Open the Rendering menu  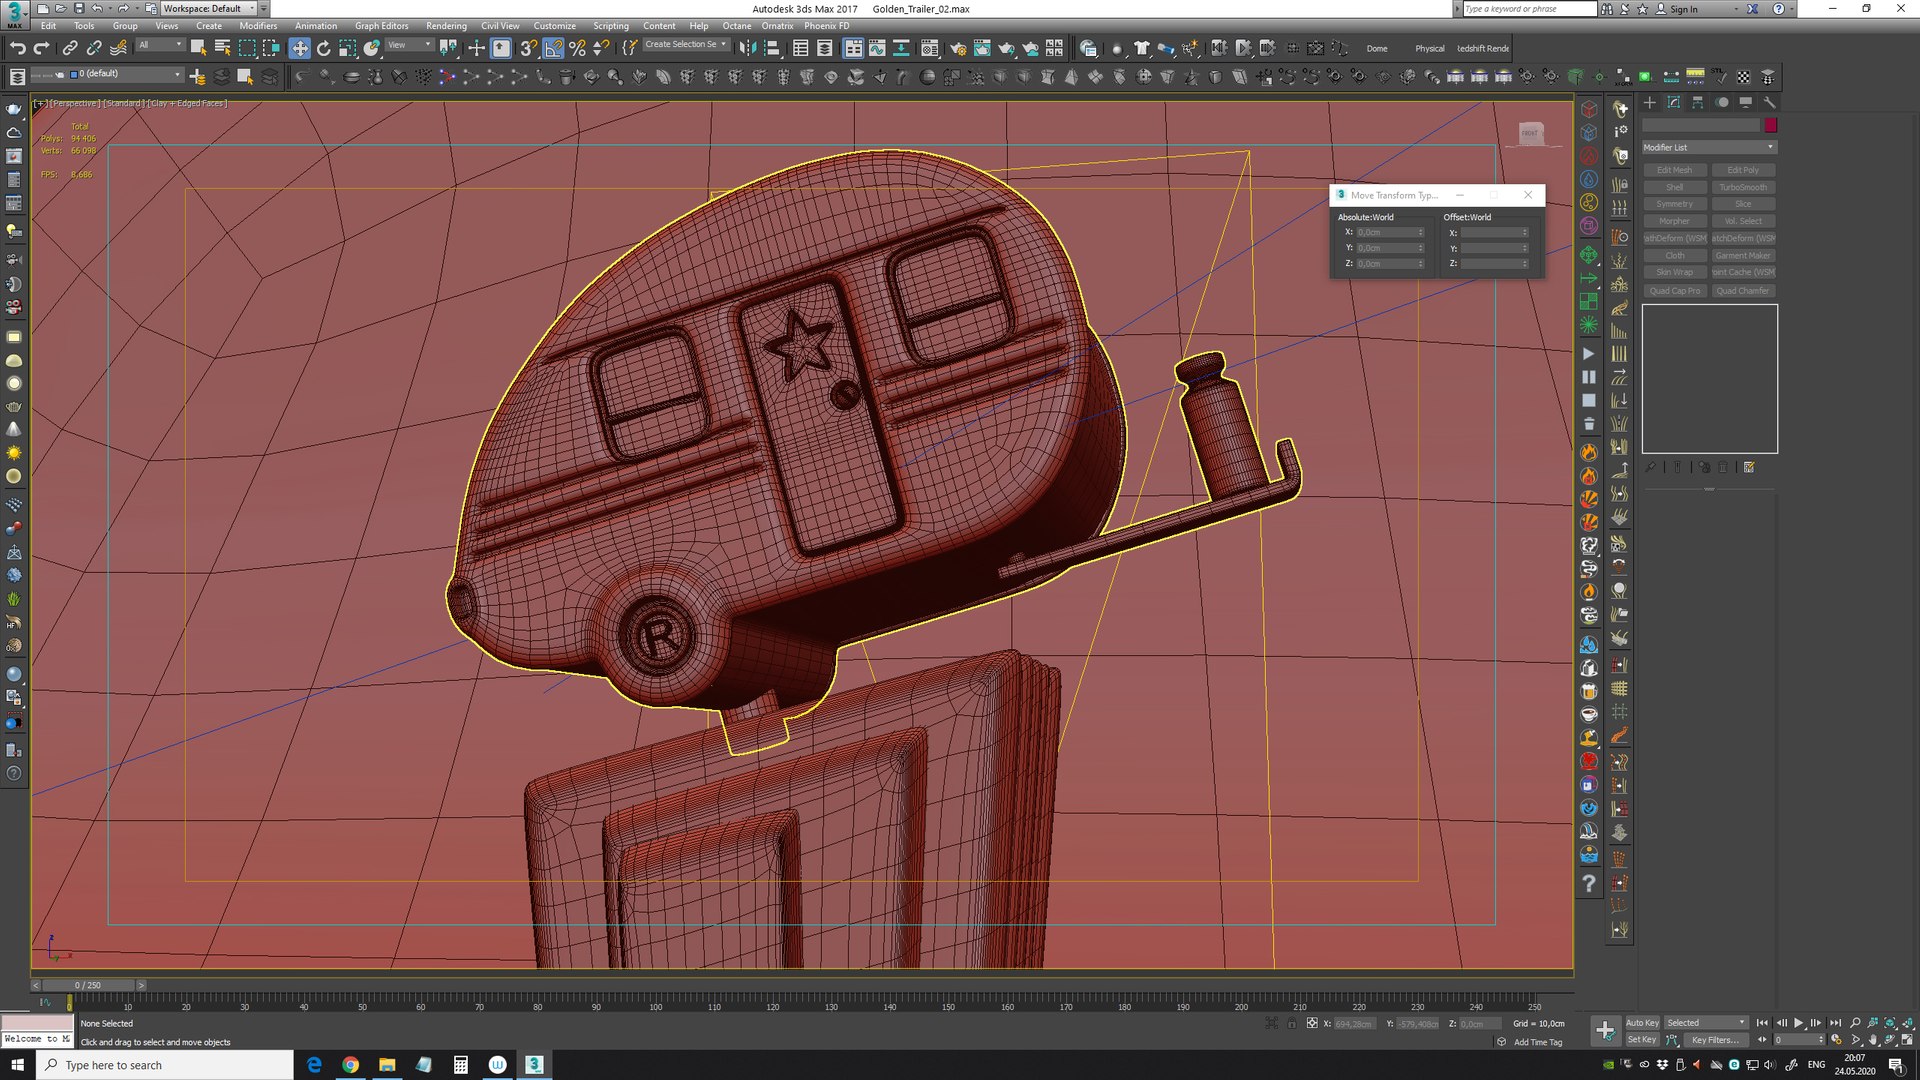click(446, 26)
